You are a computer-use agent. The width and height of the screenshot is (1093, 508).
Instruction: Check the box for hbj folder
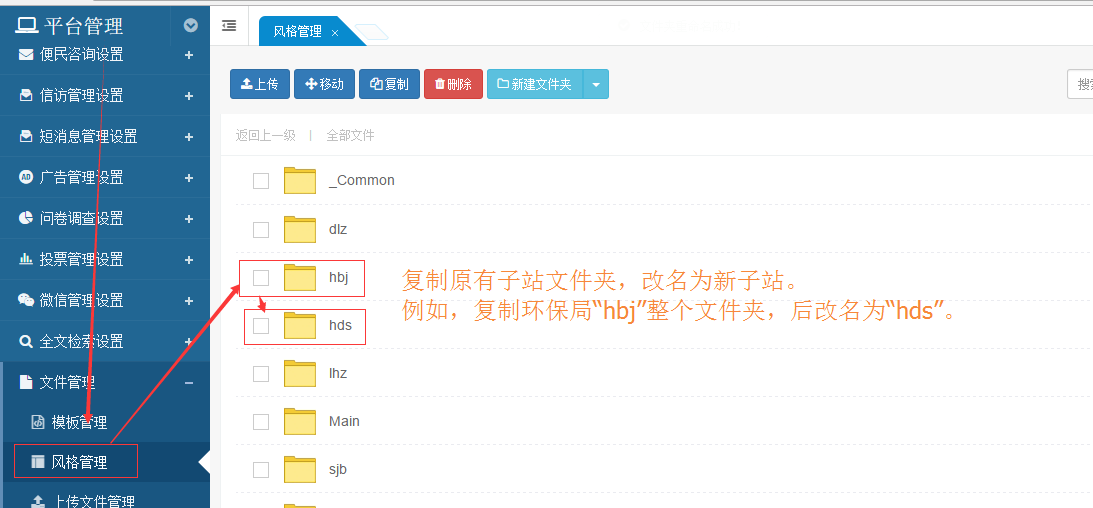click(x=261, y=278)
